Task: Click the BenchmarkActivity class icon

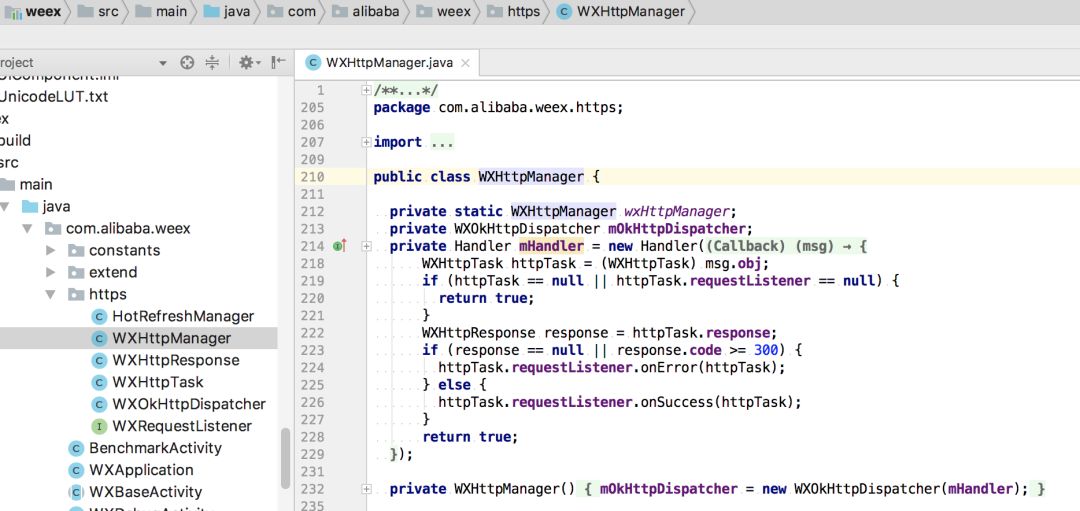Action: click(x=76, y=448)
